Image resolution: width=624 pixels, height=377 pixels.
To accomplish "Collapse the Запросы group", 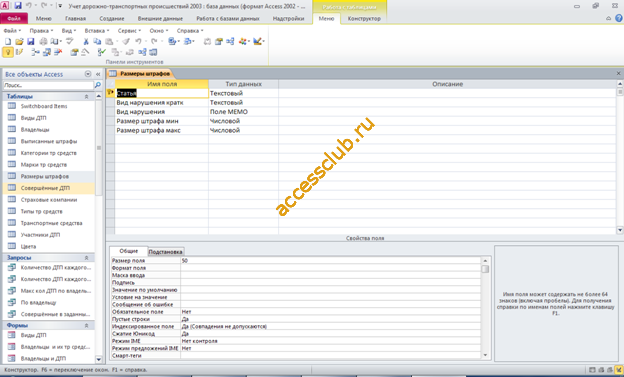I will tap(86, 258).
